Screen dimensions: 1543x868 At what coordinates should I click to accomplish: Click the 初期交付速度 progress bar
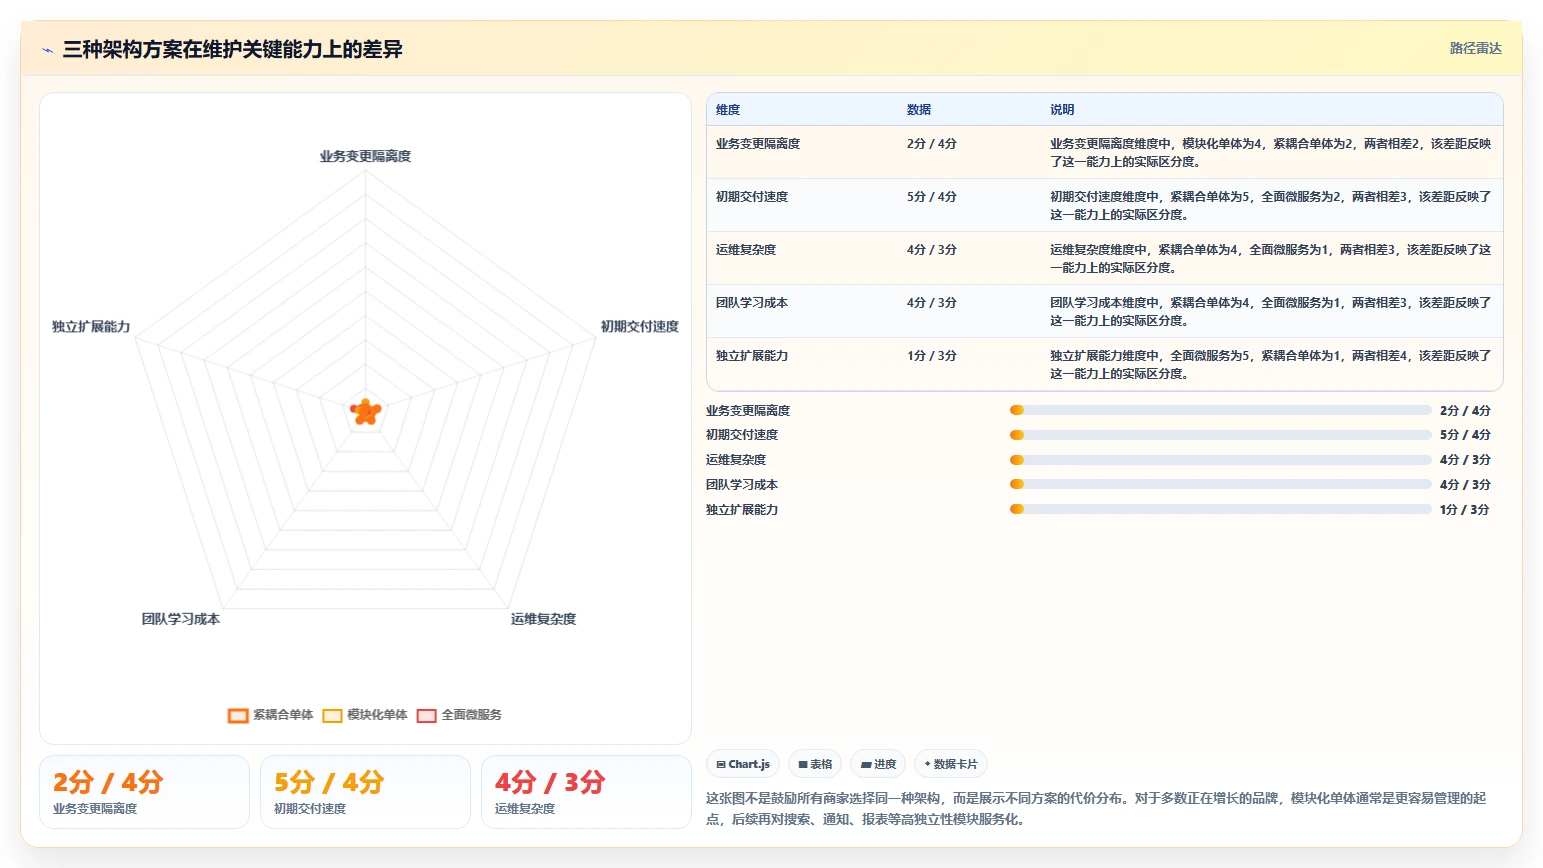point(1220,435)
